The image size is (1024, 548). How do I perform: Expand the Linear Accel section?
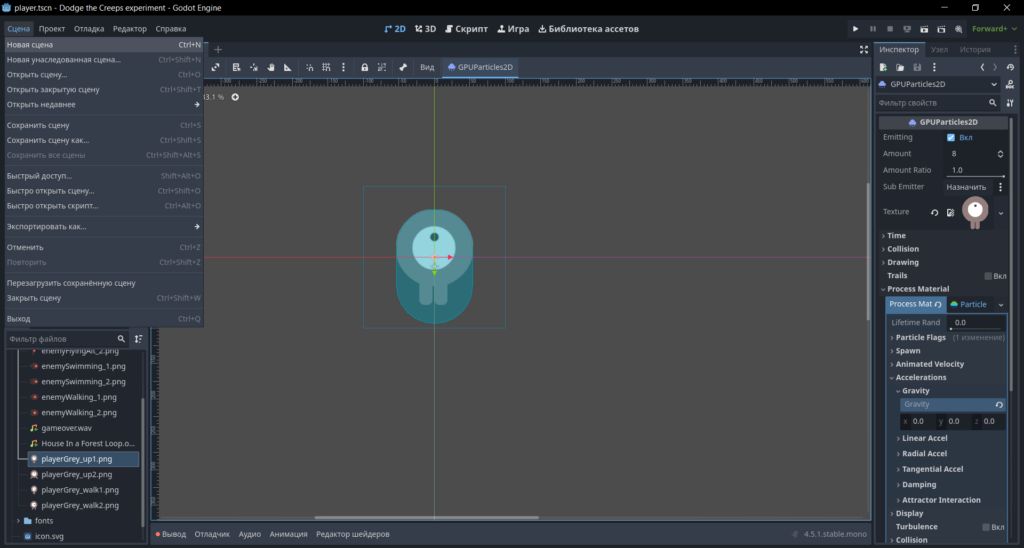pos(924,438)
